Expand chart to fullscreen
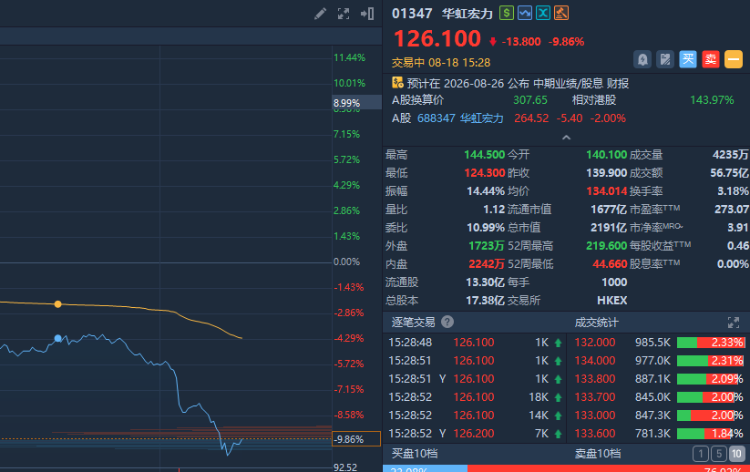 pos(343,13)
